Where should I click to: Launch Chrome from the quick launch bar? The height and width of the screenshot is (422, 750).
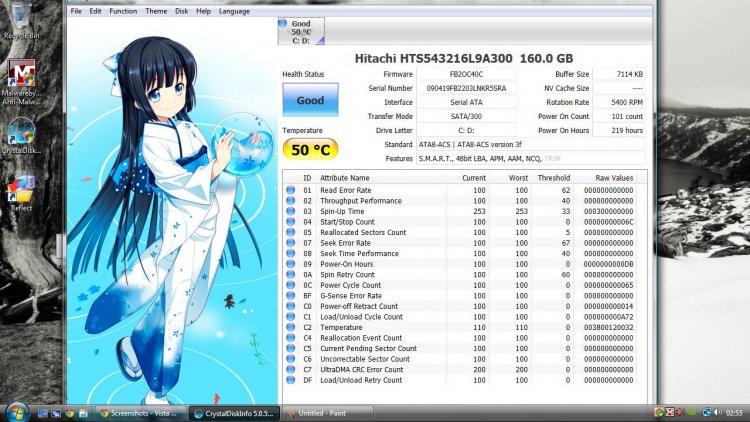[70, 413]
